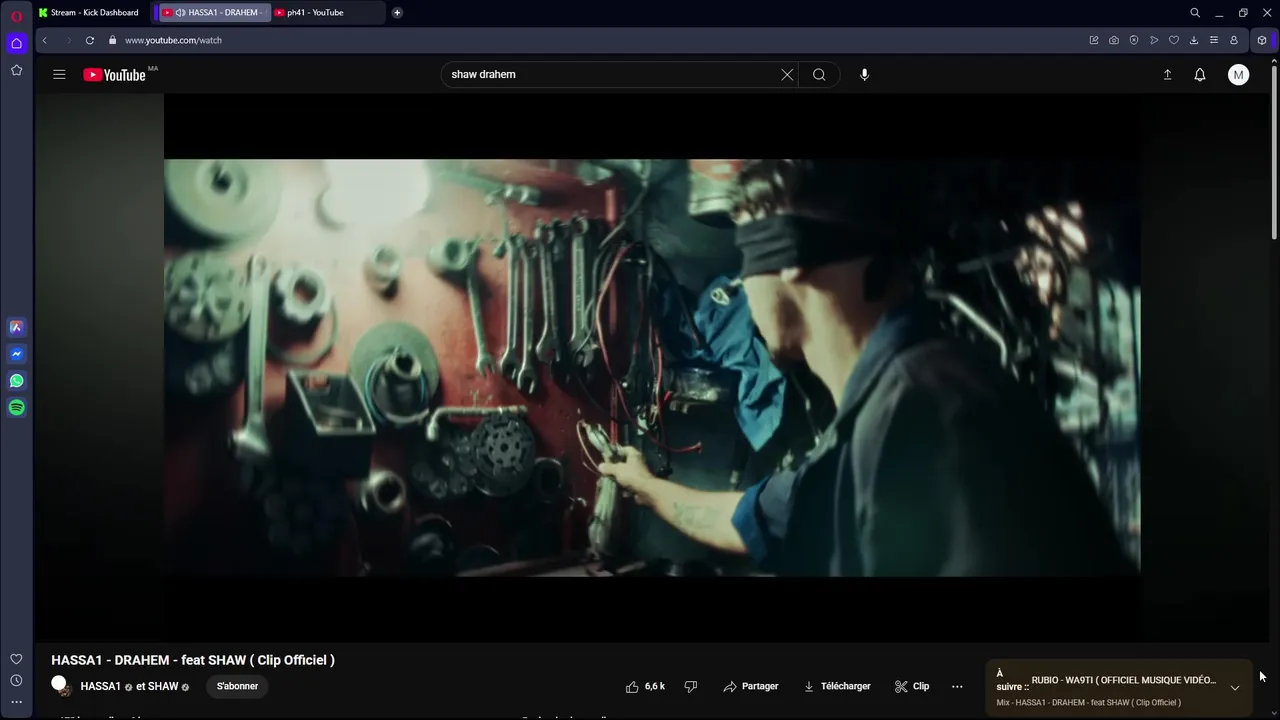The image size is (1280, 720).
Task: Open YouTube hamburger guide menu
Action: (59, 74)
